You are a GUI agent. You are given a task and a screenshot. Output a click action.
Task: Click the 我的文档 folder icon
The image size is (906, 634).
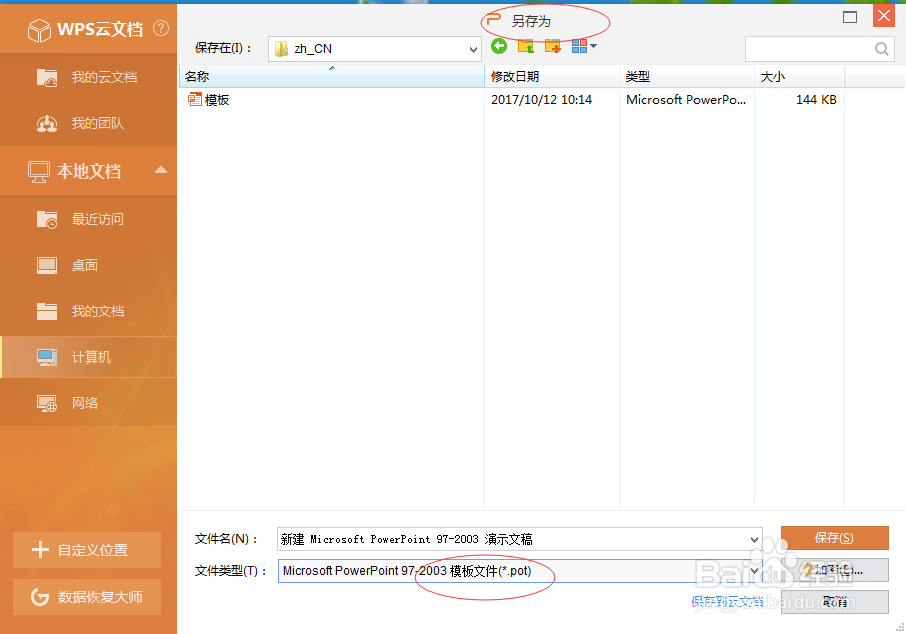(47, 311)
